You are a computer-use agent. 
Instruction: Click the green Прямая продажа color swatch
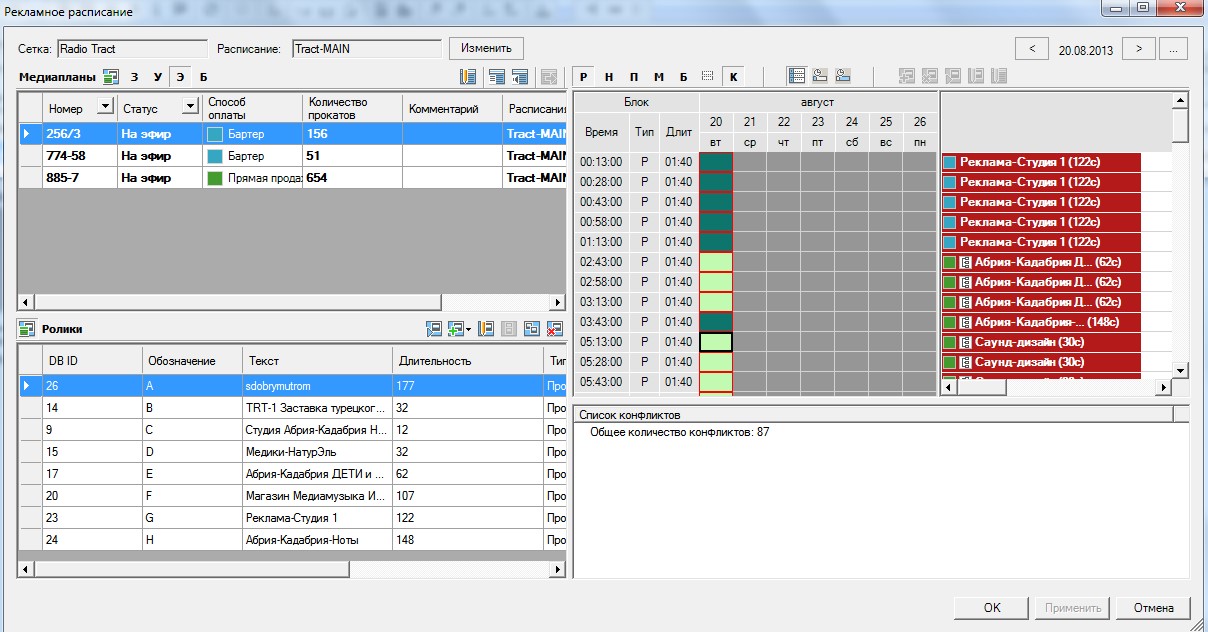[x=214, y=178]
